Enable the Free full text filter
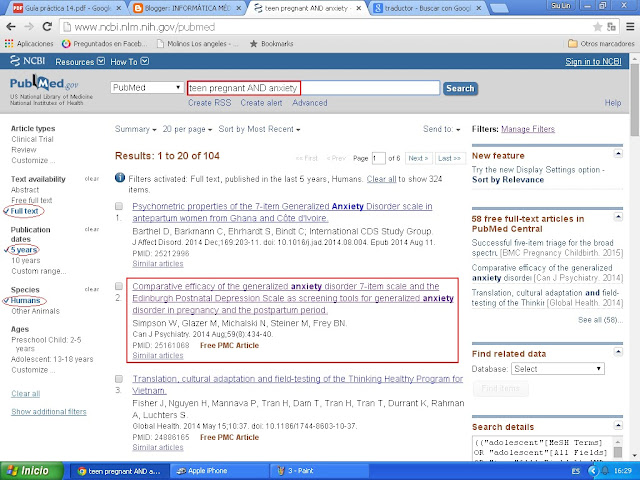This screenshot has height=480, width=640. [32, 200]
